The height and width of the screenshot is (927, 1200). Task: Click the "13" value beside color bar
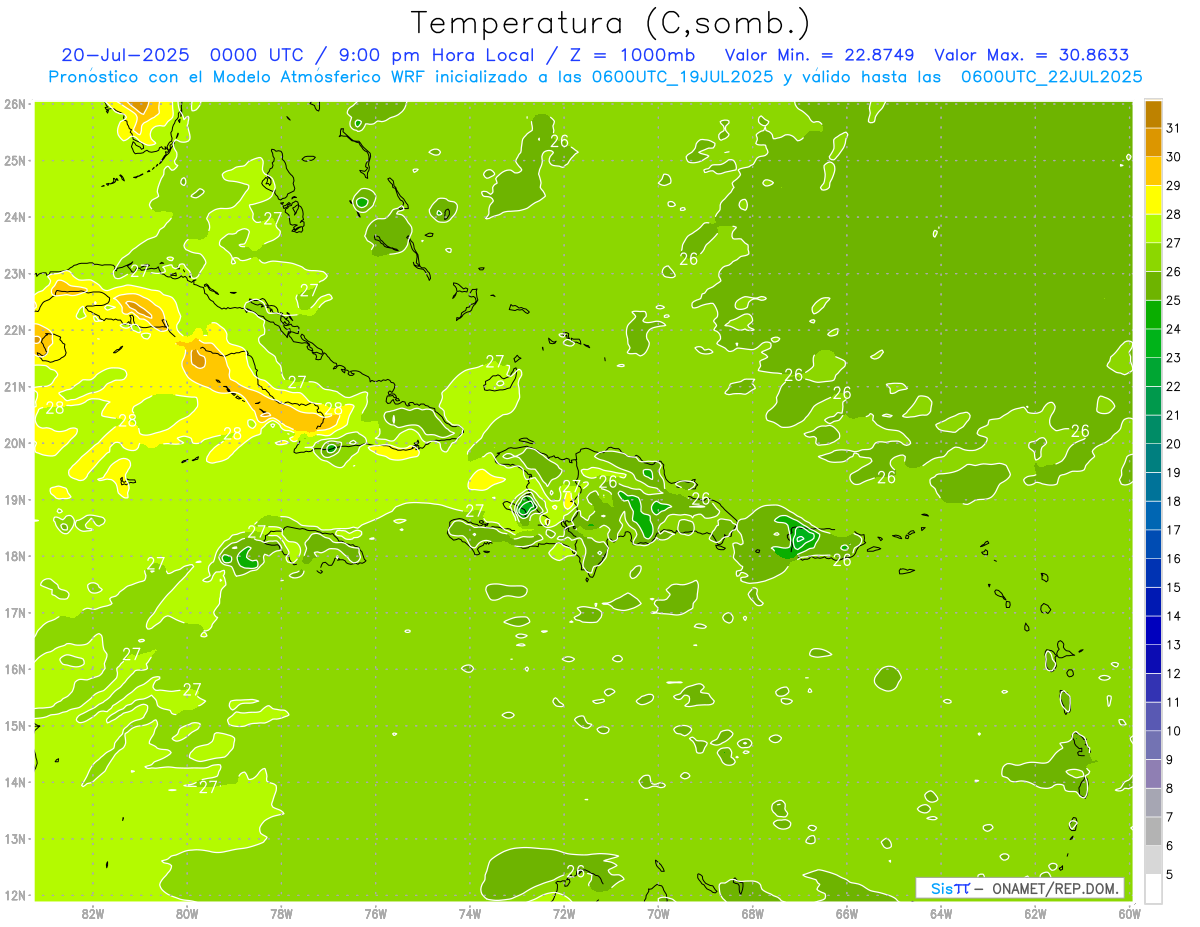pos(1174,644)
